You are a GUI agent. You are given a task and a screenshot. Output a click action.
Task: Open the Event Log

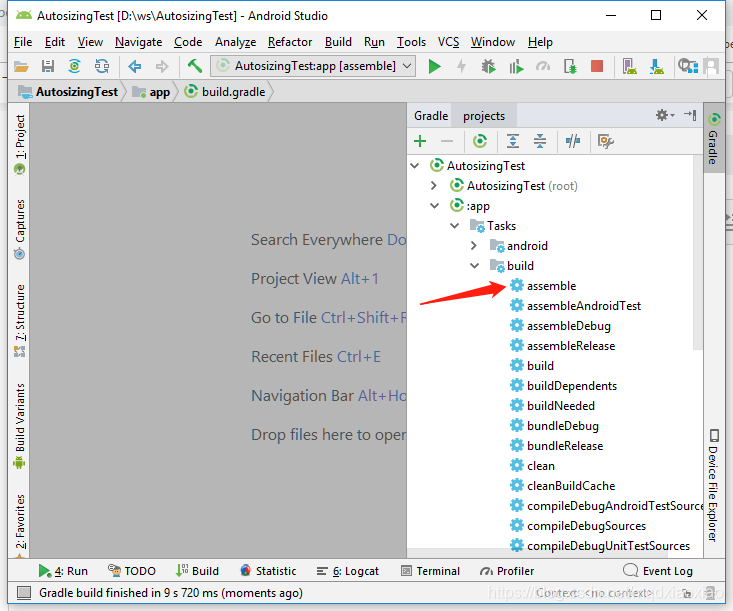[658, 571]
